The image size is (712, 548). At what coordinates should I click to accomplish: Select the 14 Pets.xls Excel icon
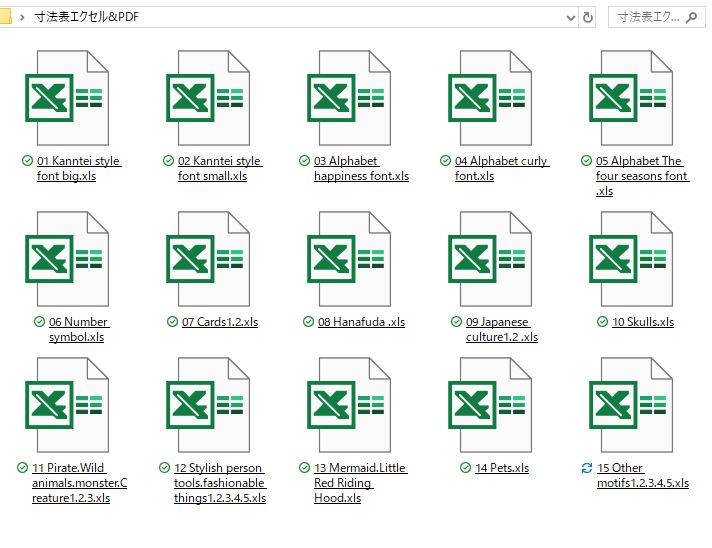click(490, 405)
